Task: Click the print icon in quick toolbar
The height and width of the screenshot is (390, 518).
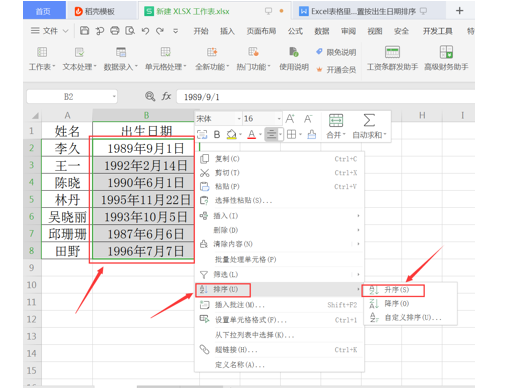Action: (115, 31)
